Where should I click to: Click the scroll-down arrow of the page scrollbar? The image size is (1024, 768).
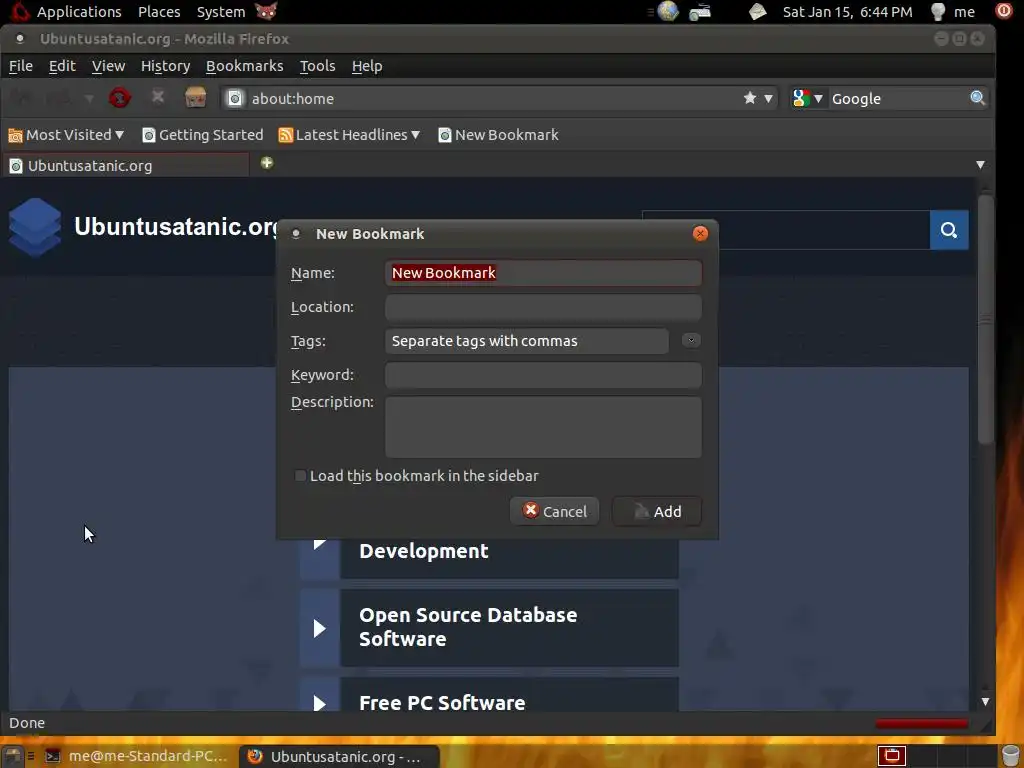985,701
